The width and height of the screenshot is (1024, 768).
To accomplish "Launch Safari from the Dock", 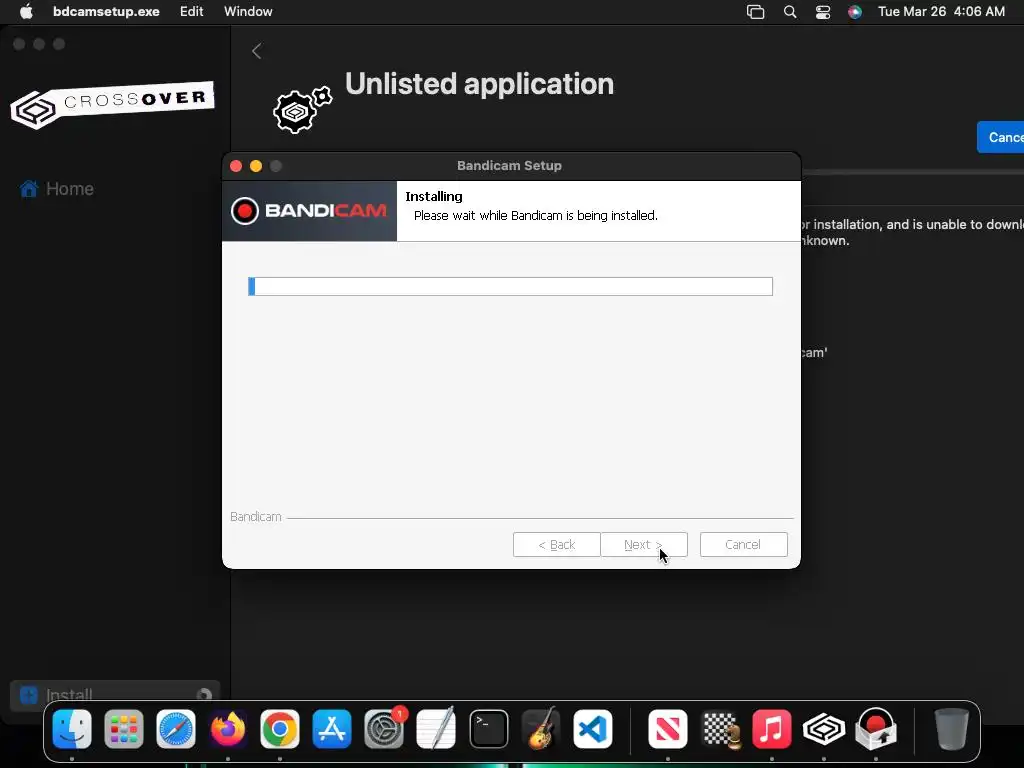I will [176, 729].
